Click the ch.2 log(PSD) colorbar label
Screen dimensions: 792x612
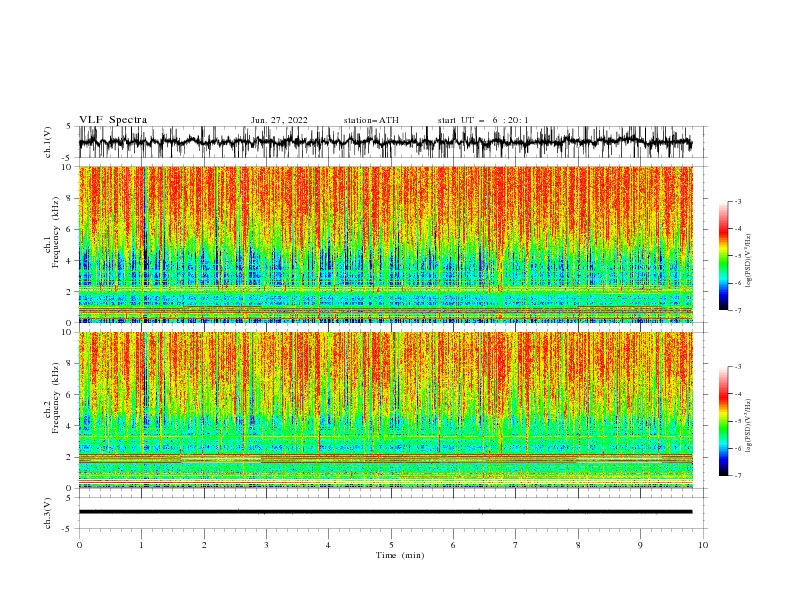pyautogui.click(x=748, y=426)
